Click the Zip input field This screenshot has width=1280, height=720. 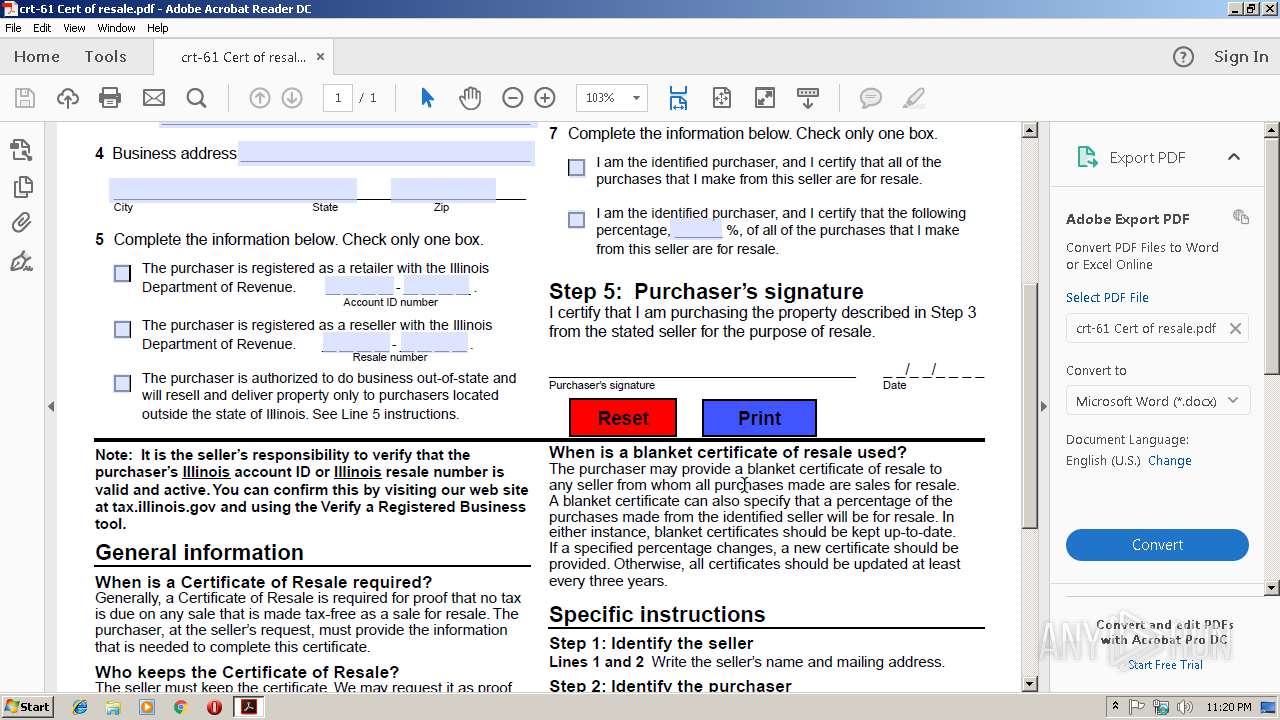click(443, 189)
